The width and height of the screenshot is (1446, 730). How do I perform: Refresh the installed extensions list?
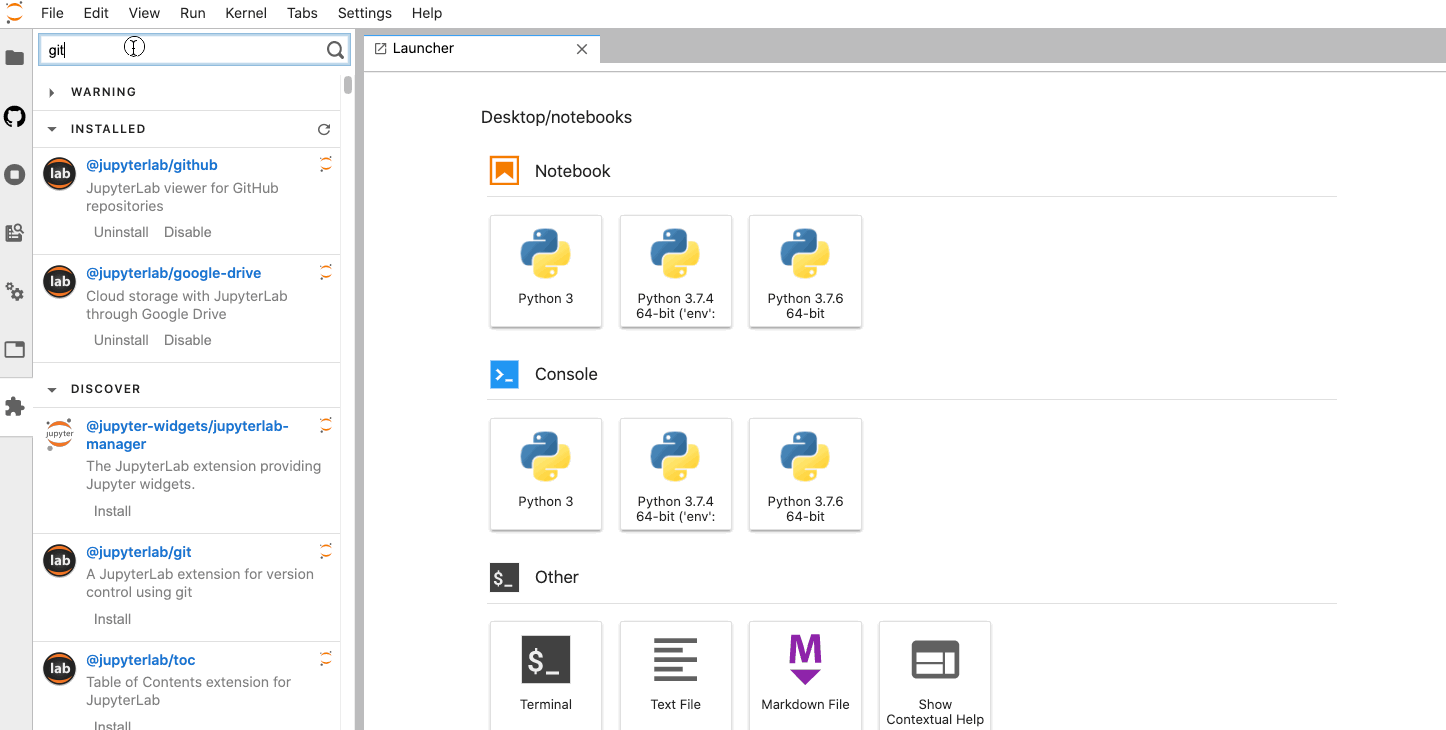click(x=323, y=129)
